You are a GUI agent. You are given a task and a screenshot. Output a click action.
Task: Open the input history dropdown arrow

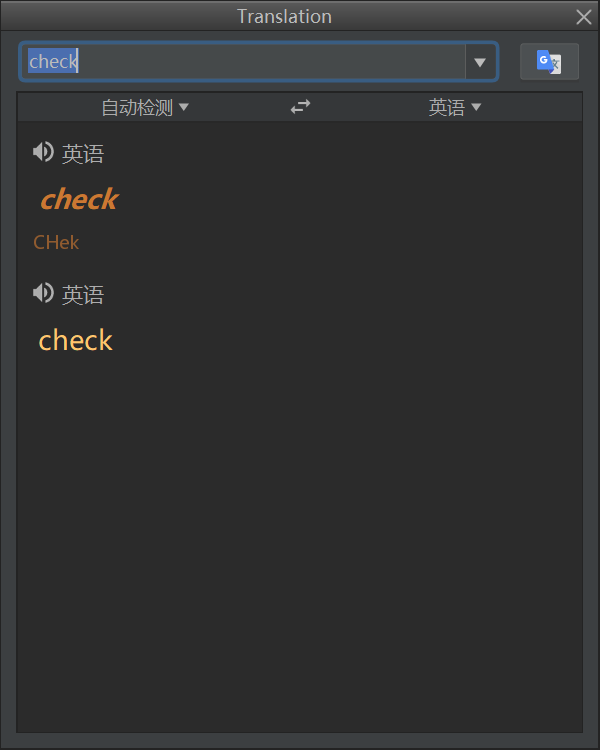pos(480,62)
